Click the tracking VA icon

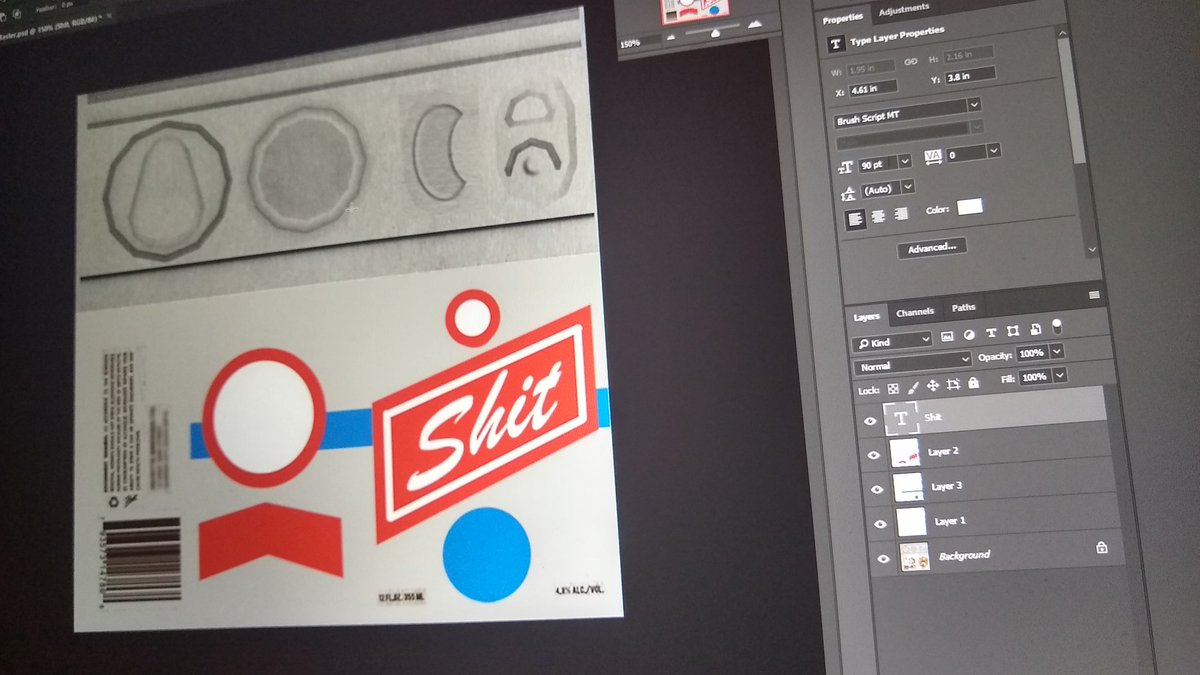point(933,157)
